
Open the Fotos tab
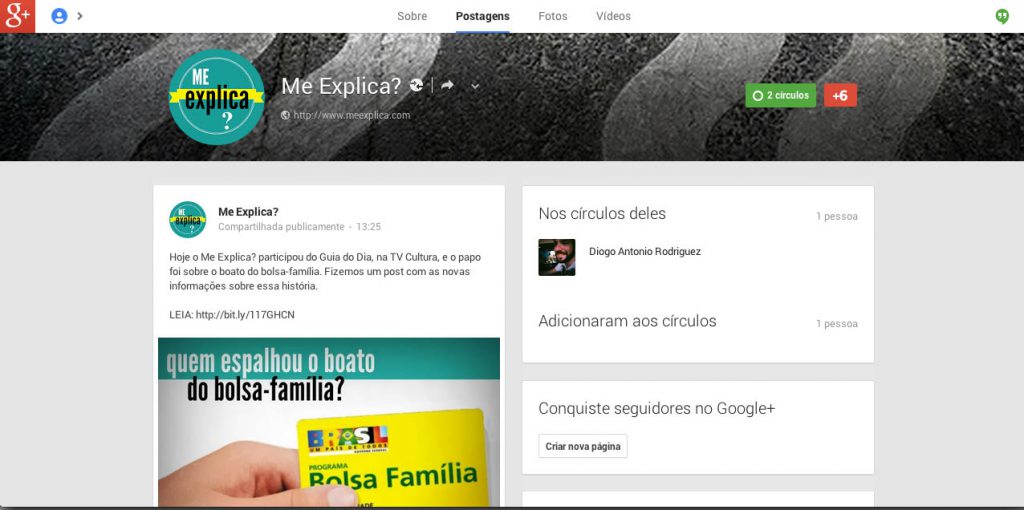point(552,16)
